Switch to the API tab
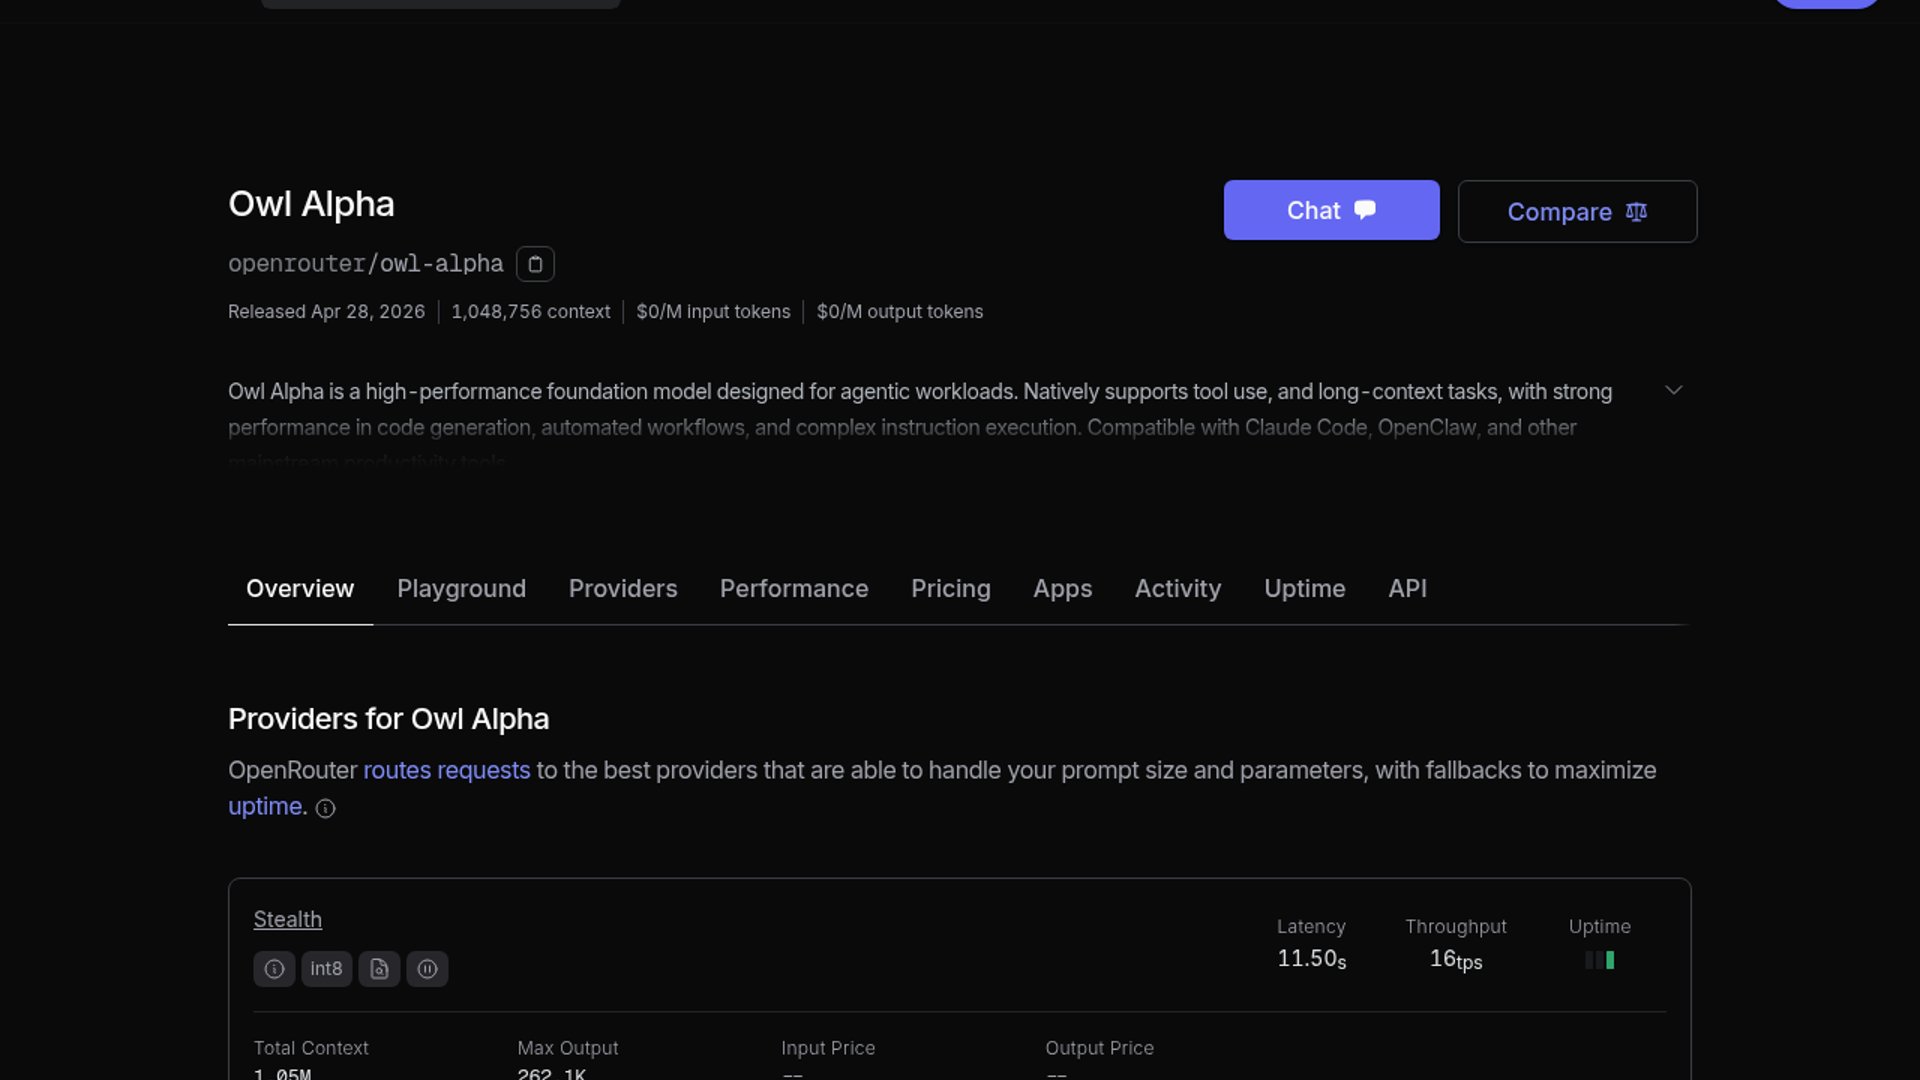Screen dimensions: 1920x1080 [x=1406, y=589]
